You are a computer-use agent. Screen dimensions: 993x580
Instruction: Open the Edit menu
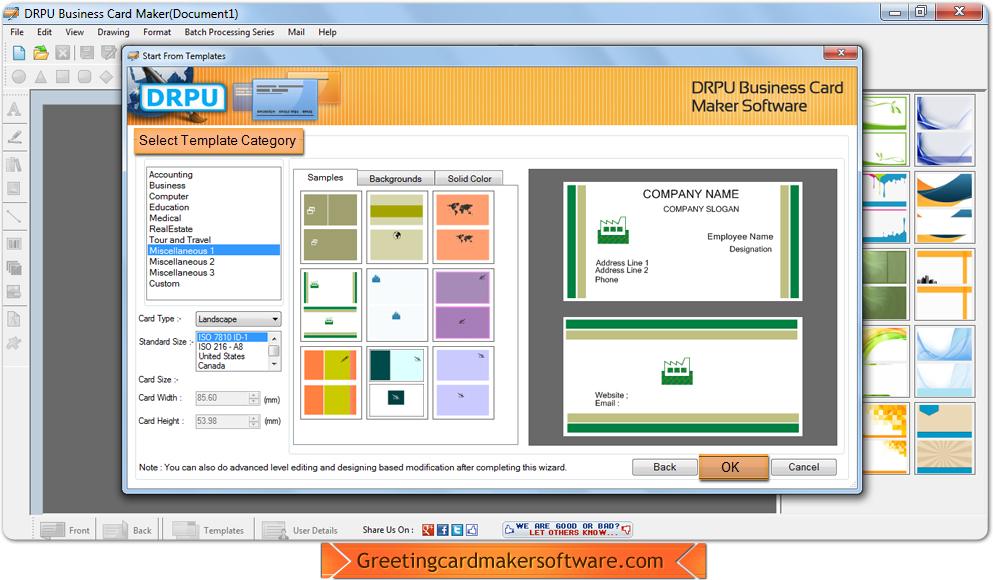44,32
